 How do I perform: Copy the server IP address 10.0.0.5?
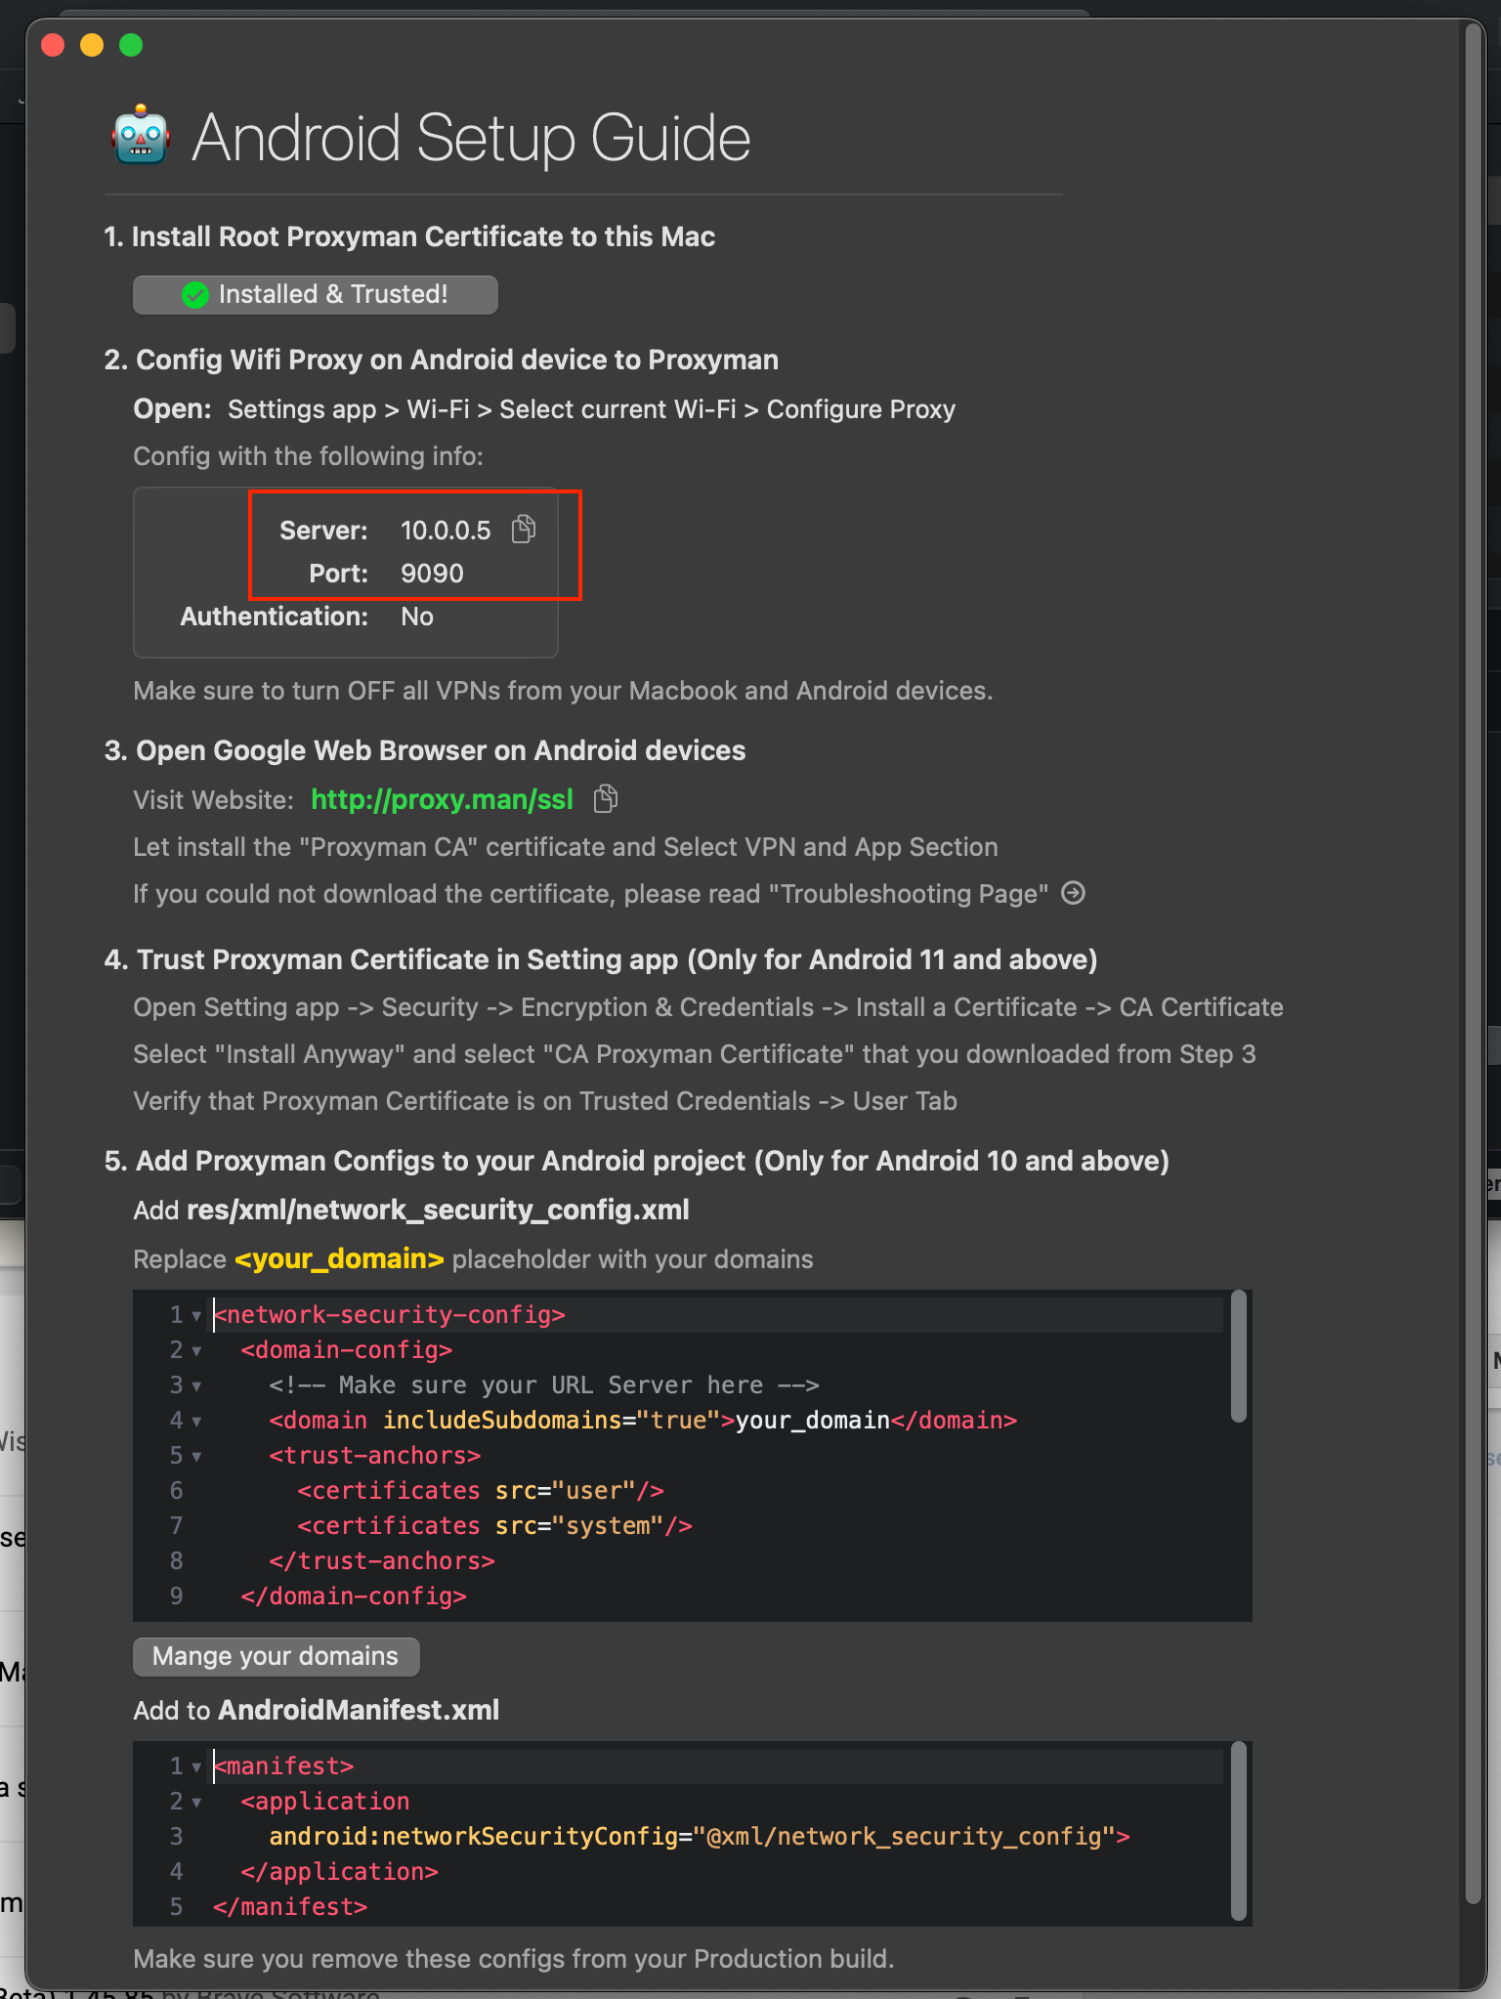tap(524, 529)
